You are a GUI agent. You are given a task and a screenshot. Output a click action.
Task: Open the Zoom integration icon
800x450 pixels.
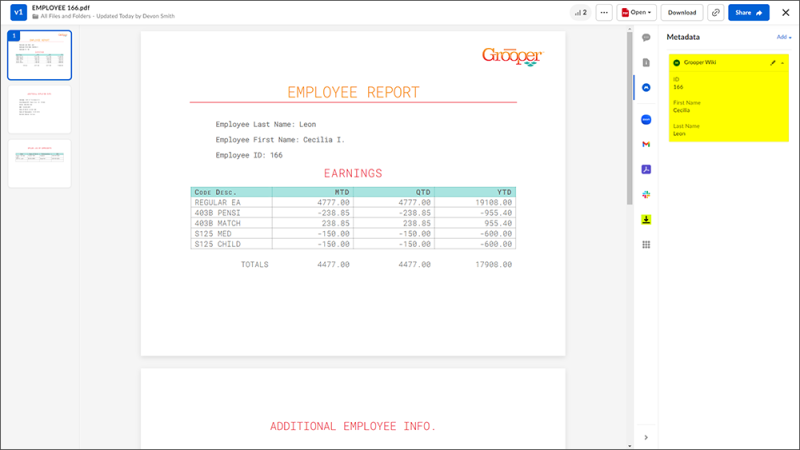pyautogui.click(x=646, y=119)
